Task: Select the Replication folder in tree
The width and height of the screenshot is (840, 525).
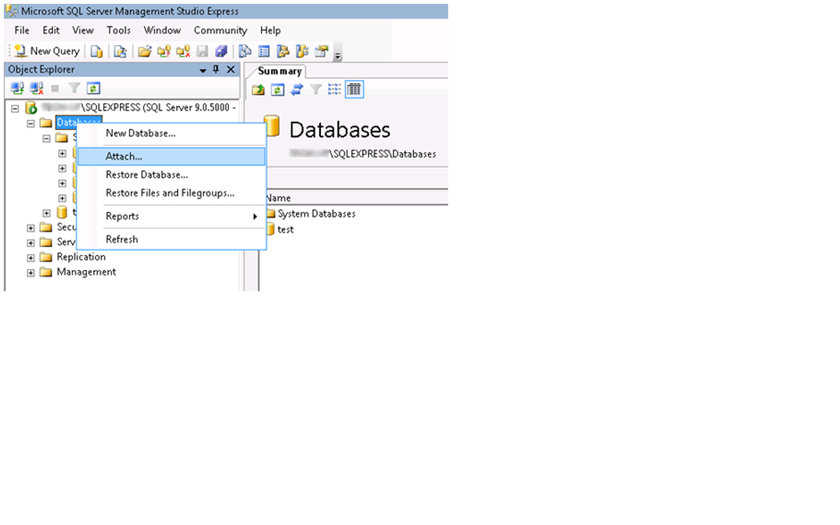Action: tap(81, 257)
